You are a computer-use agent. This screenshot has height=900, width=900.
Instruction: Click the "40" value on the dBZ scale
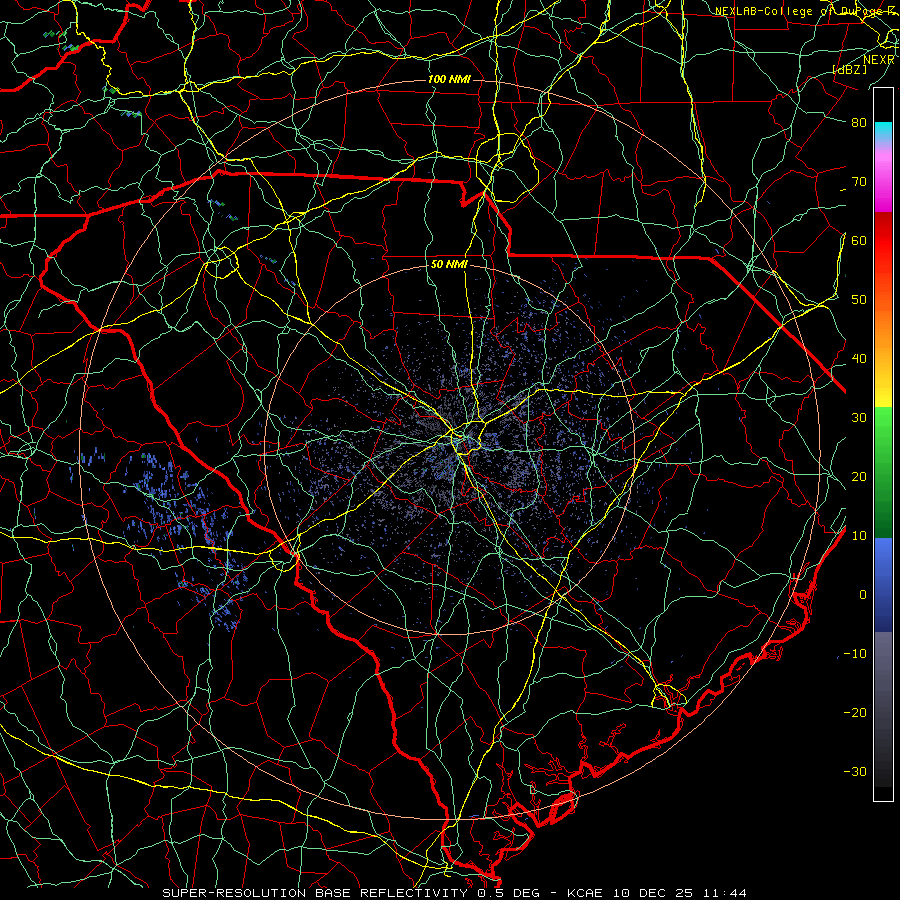(859, 359)
